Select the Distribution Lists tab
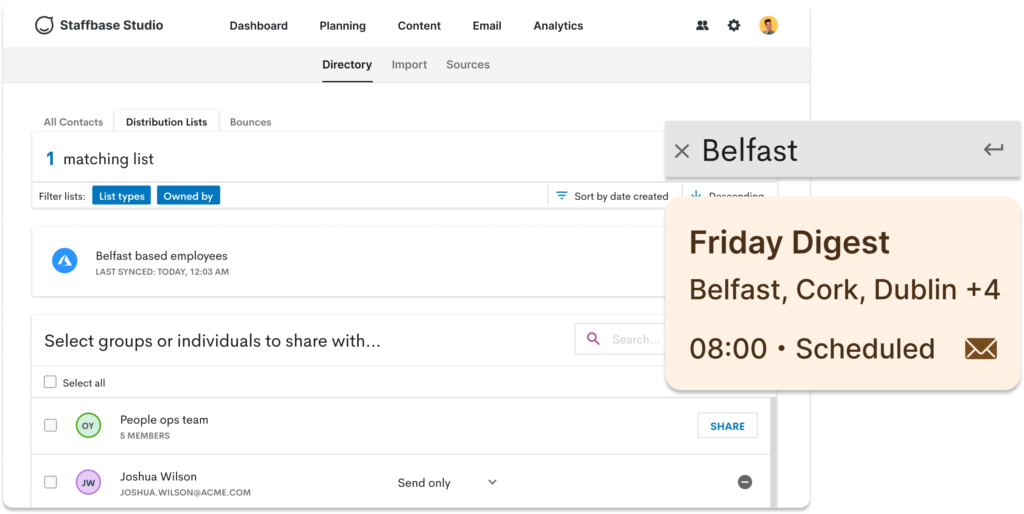Screen dimensions: 1024x514 point(167,121)
